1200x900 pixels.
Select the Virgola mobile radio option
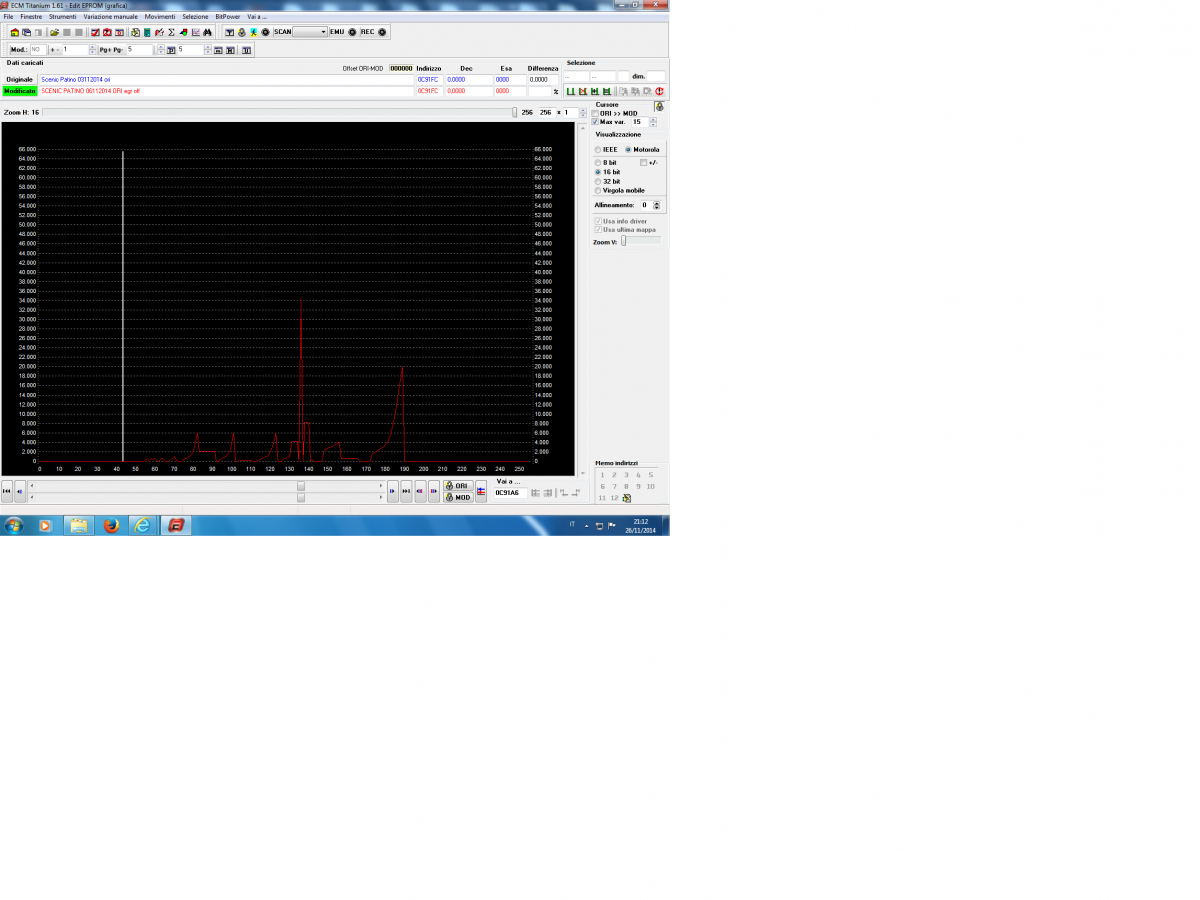[x=598, y=190]
